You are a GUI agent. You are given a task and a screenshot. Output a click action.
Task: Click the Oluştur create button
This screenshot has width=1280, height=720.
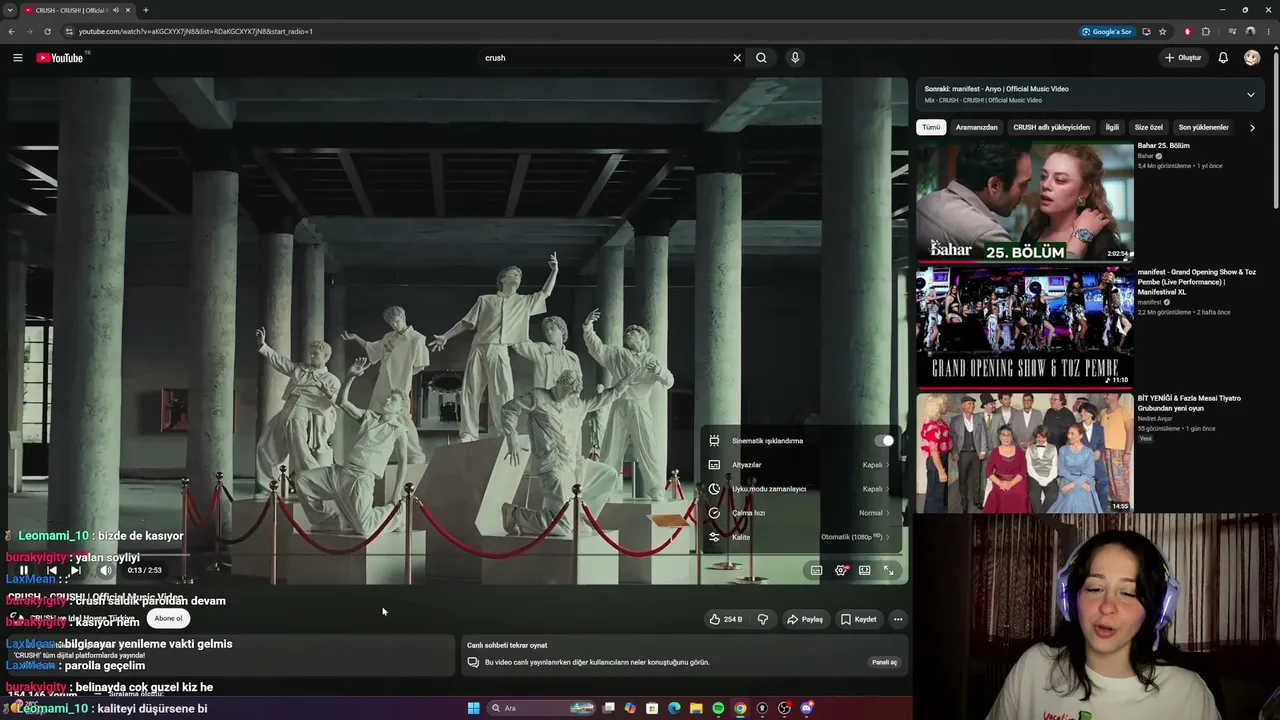point(1183,58)
